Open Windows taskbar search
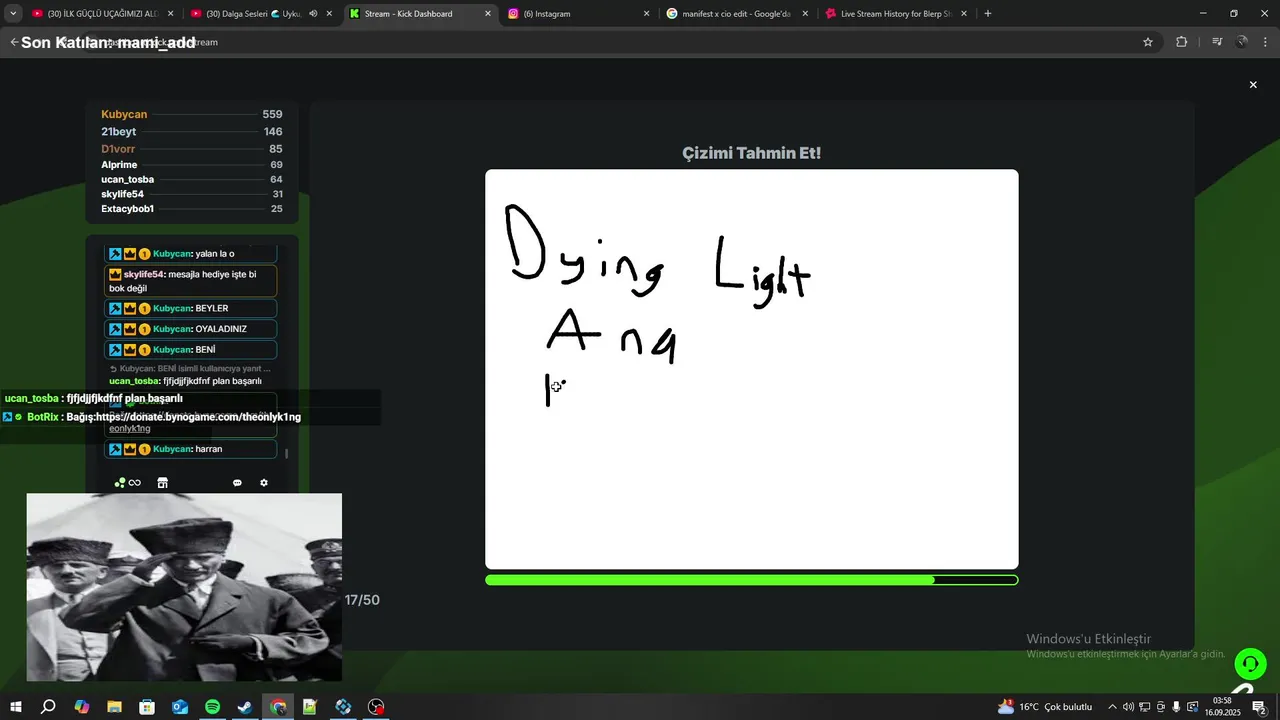The image size is (1280, 720). click(x=48, y=707)
